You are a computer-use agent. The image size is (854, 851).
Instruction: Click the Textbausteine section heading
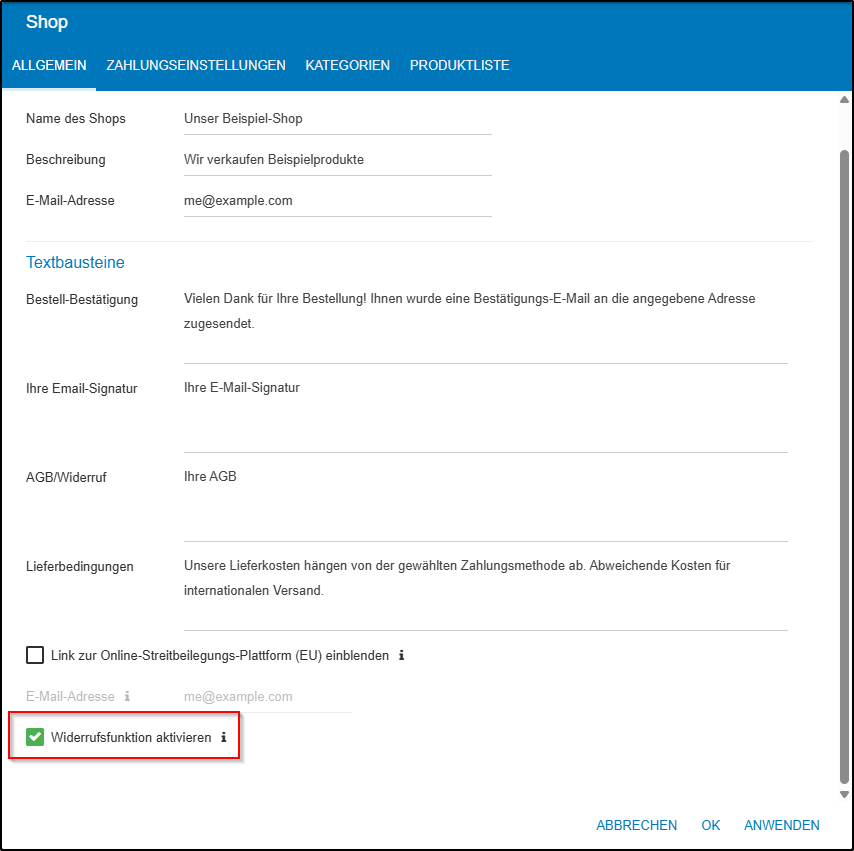pos(75,262)
